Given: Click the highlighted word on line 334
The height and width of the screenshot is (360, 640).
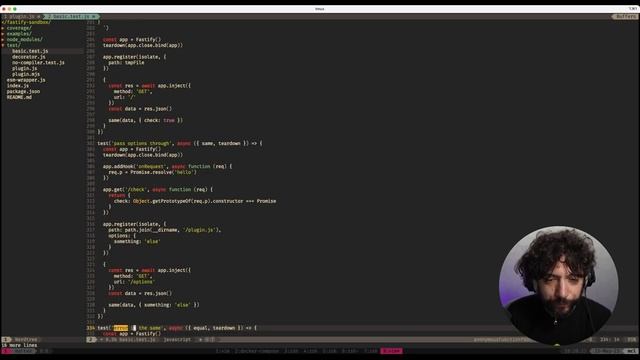Looking at the screenshot, I should [120, 328].
